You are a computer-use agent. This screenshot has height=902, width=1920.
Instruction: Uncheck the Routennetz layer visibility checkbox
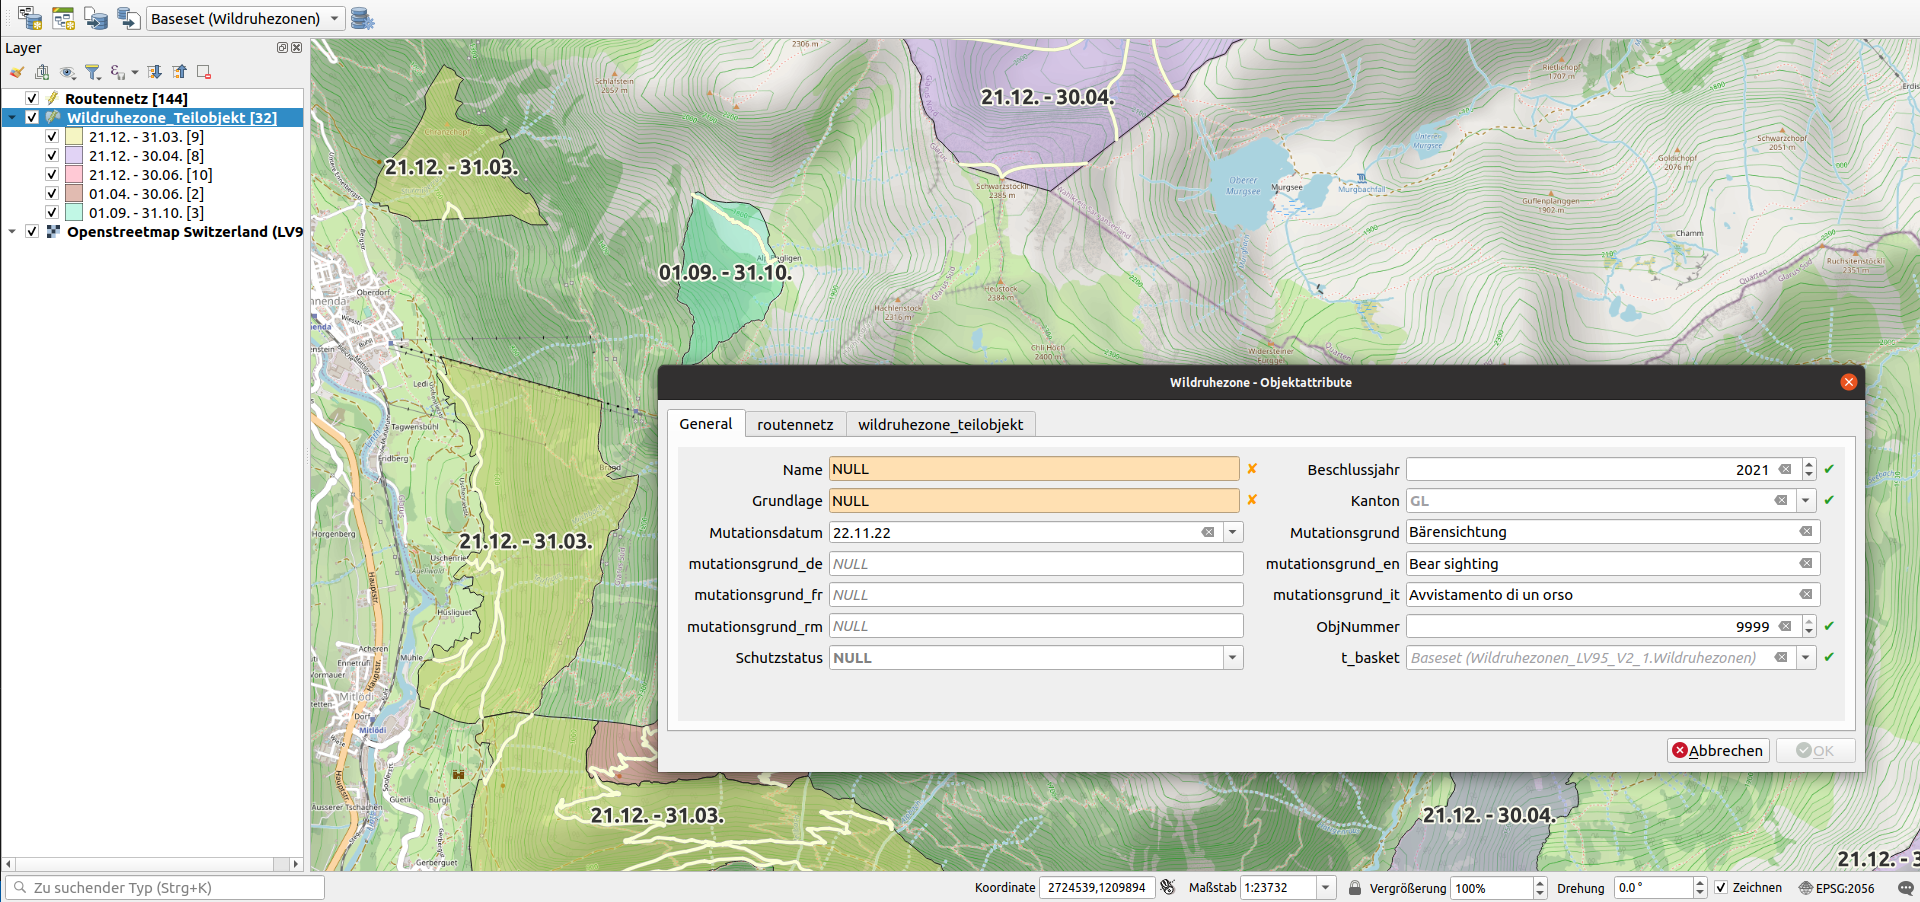pos(32,99)
